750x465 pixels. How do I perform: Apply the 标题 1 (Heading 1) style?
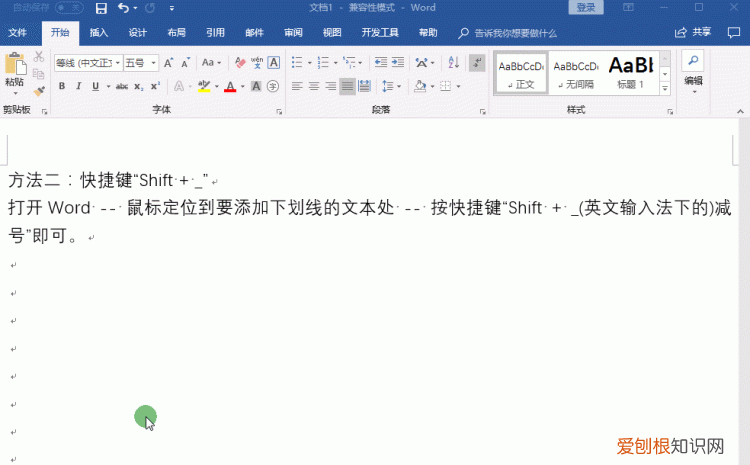coord(631,74)
